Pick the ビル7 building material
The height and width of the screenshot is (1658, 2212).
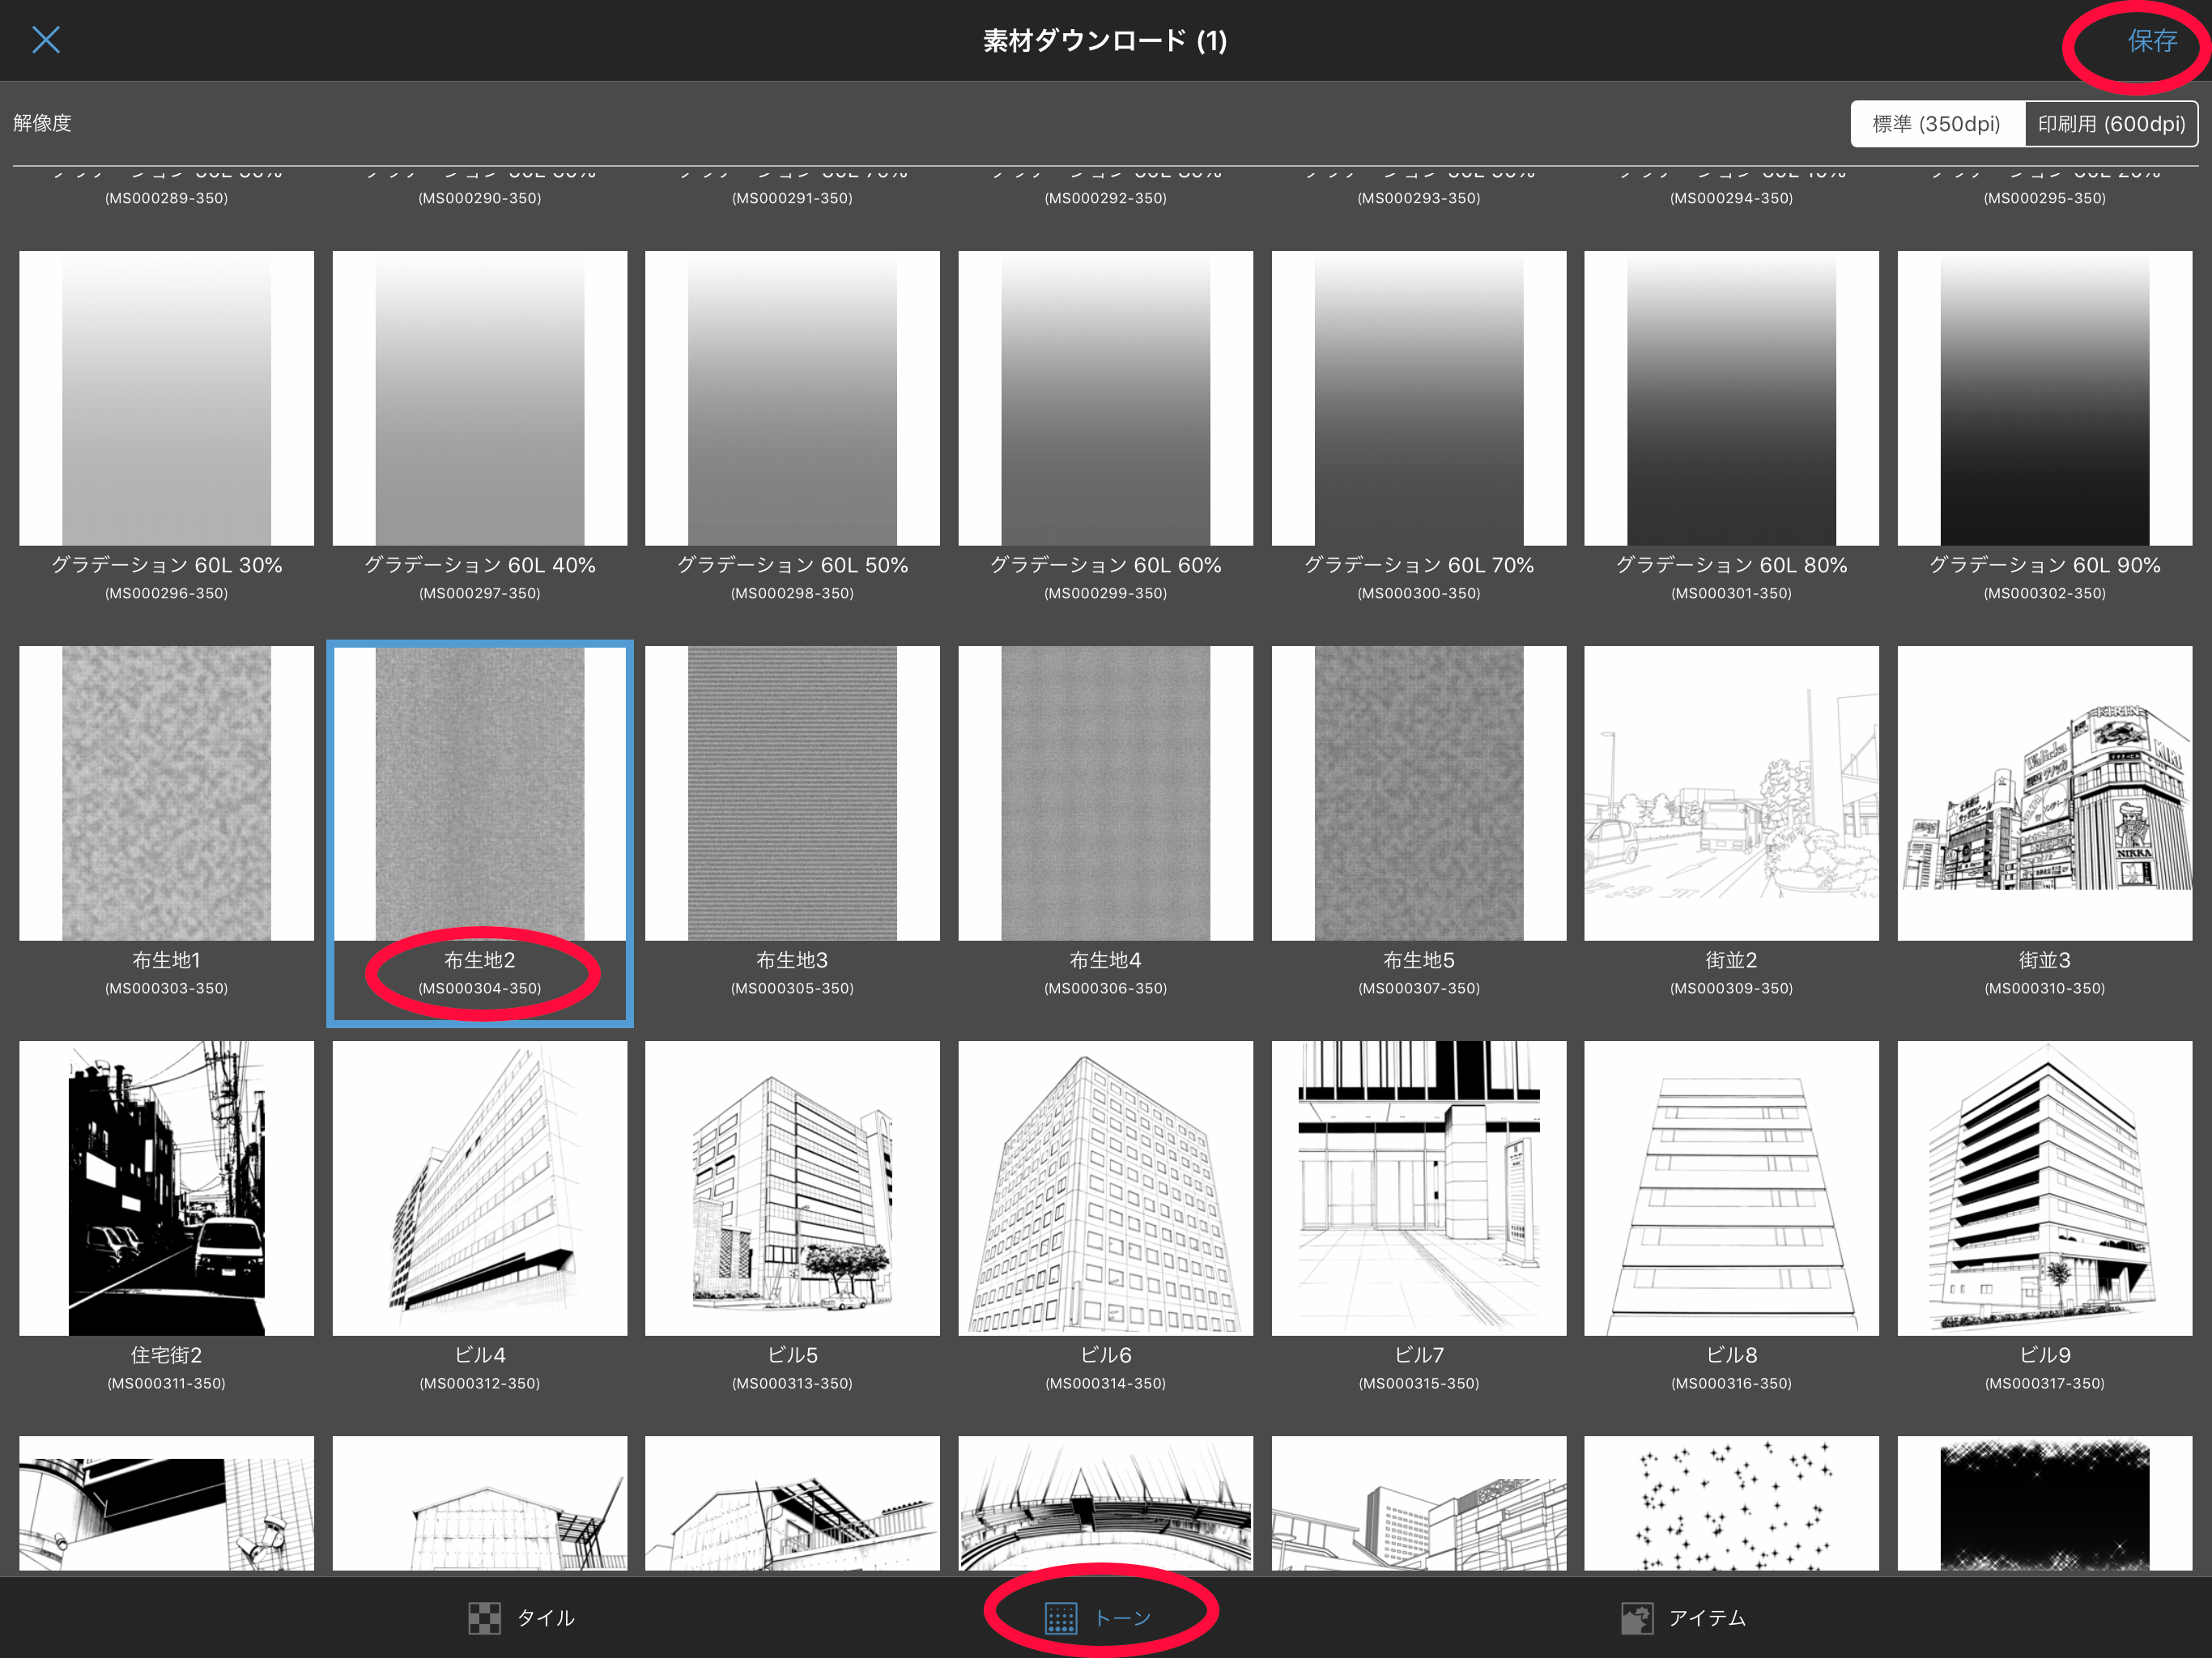[x=1418, y=1188]
